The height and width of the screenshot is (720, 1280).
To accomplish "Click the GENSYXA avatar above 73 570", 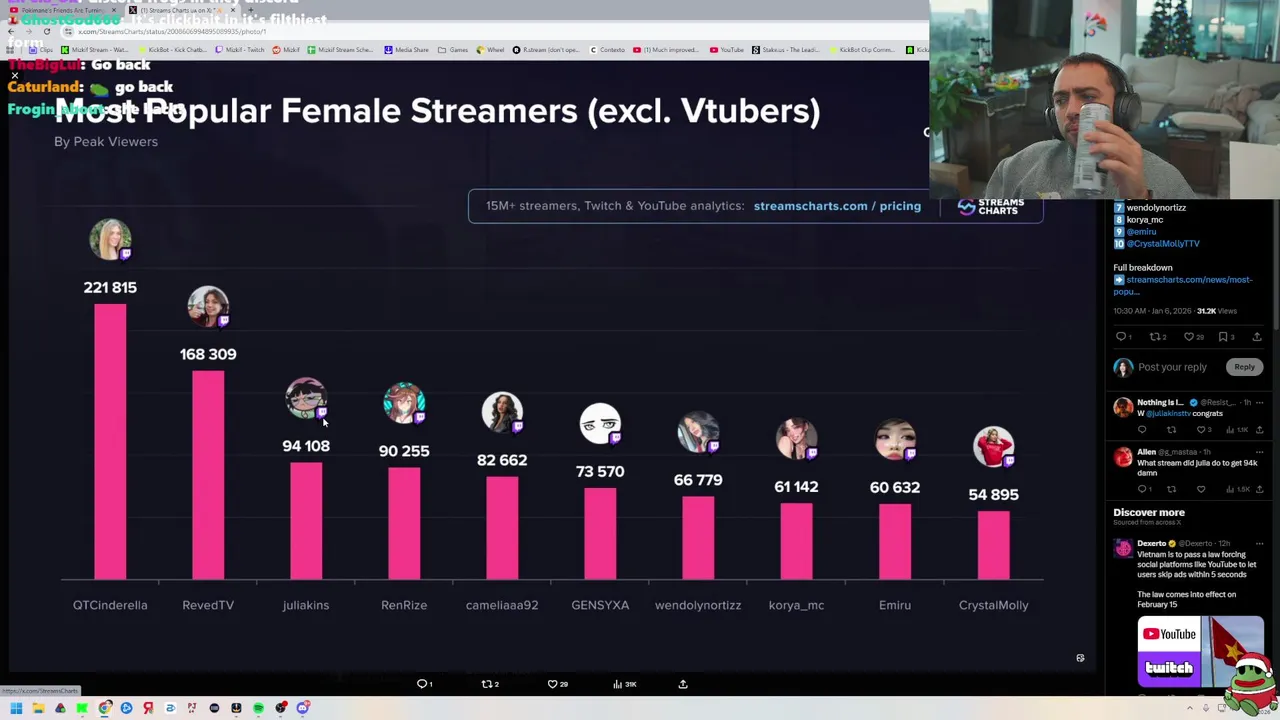I will point(600,424).
